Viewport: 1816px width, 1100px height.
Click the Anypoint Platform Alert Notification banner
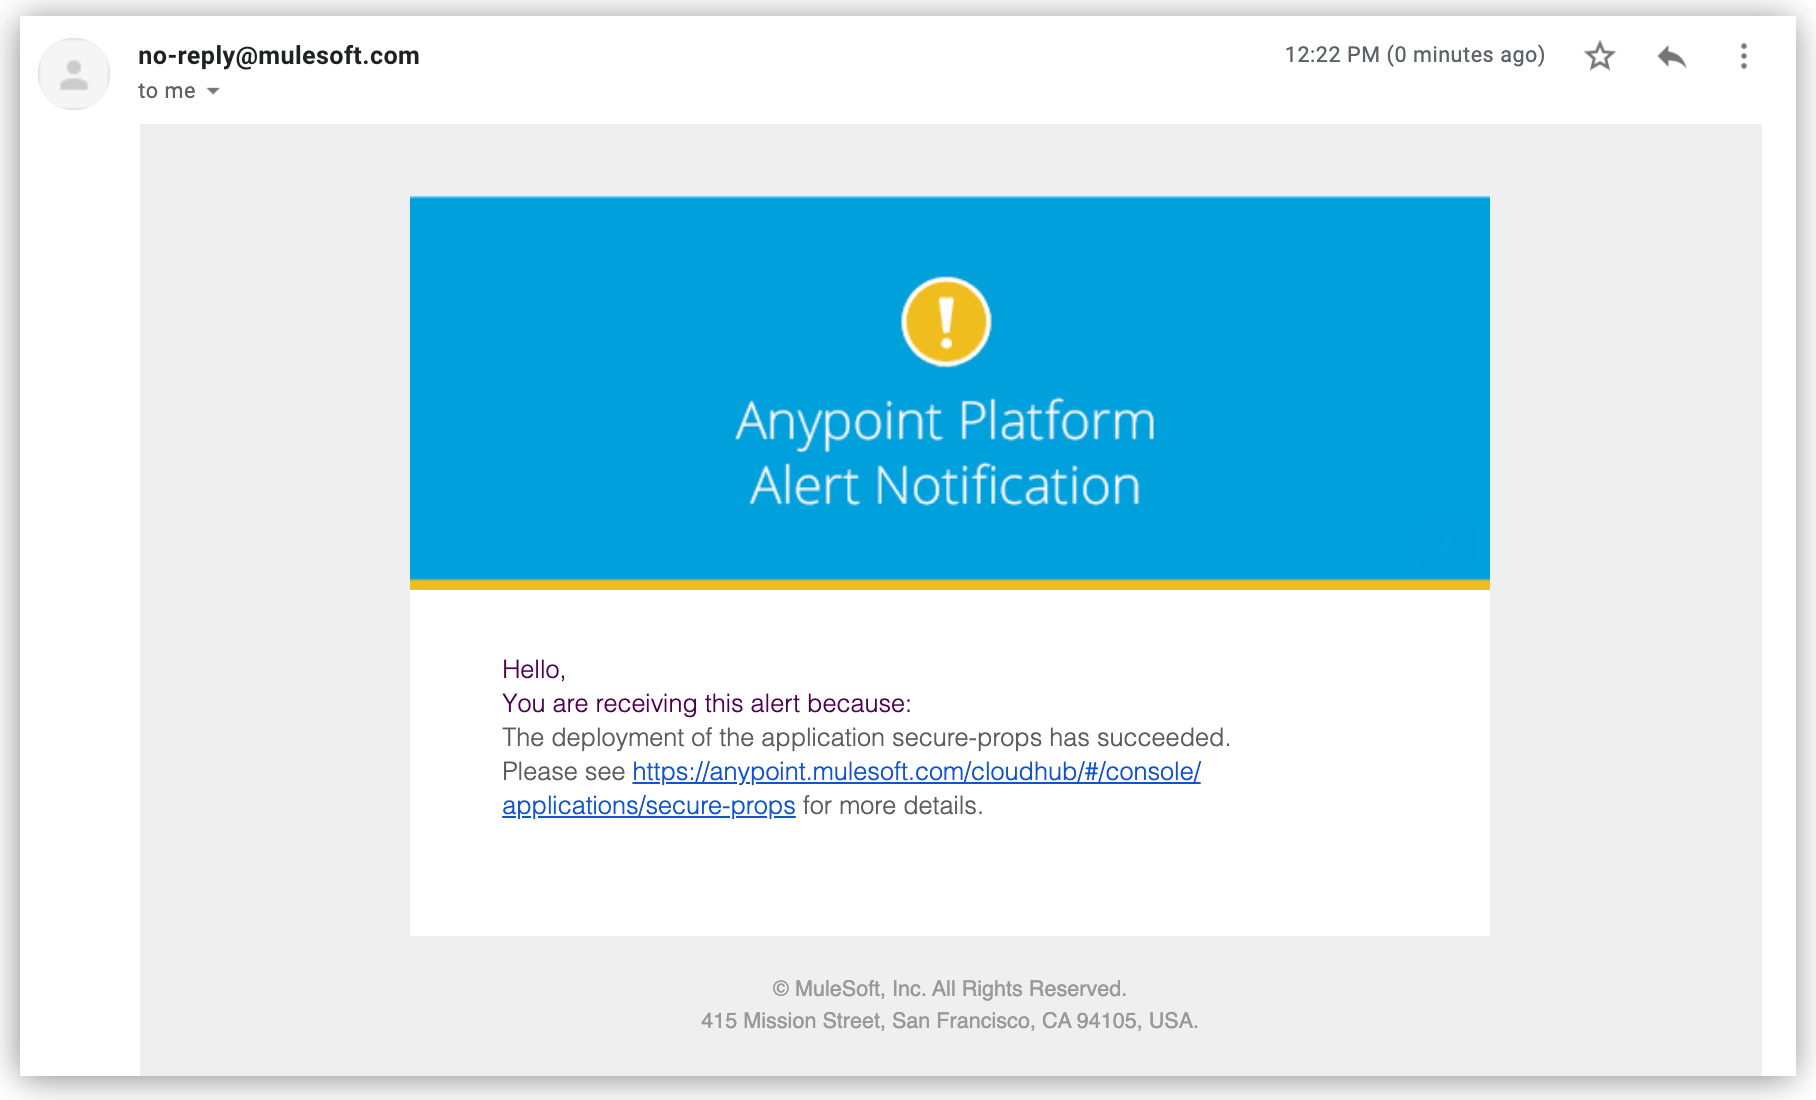point(946,452)
